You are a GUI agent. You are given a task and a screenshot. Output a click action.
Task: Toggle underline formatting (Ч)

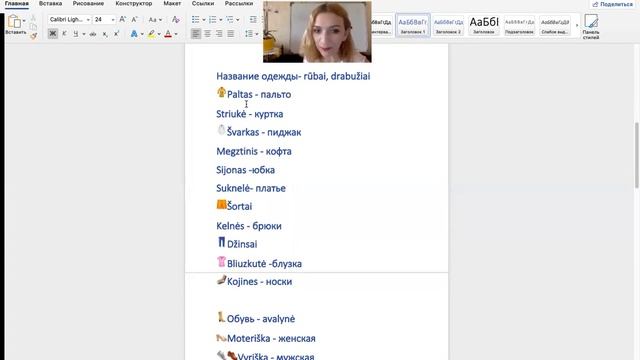point(76,34)
